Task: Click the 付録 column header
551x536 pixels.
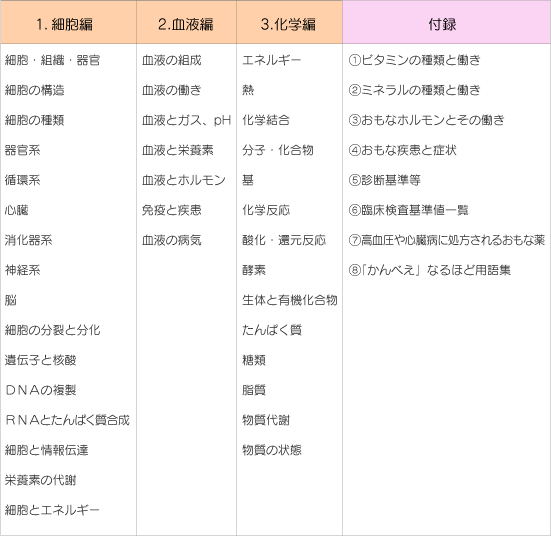Action: [x=446, y=22]
